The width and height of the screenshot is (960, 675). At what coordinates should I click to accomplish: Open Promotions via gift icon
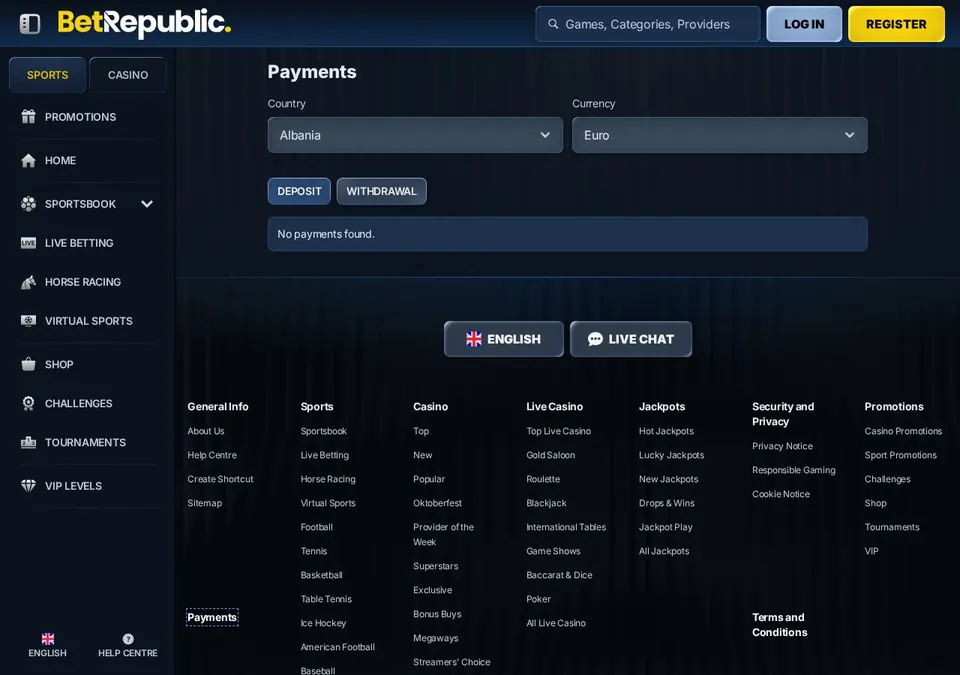[x=28, y=116]
